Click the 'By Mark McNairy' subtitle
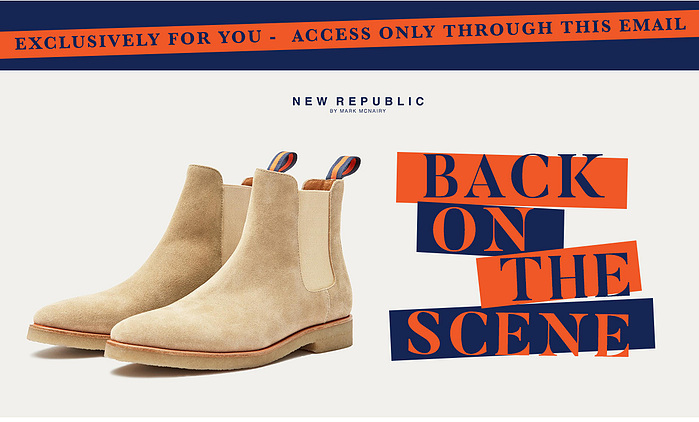This screenshot has height=422, width=699. click(358, 111)
